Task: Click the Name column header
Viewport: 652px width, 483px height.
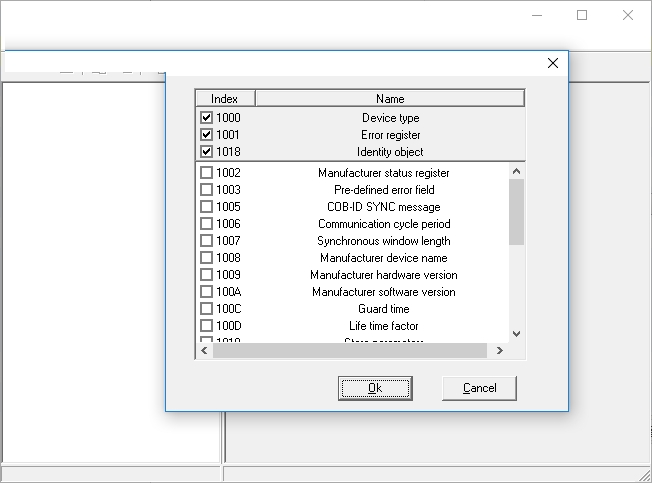Action: pyautogui.click(x=390, y=99)
